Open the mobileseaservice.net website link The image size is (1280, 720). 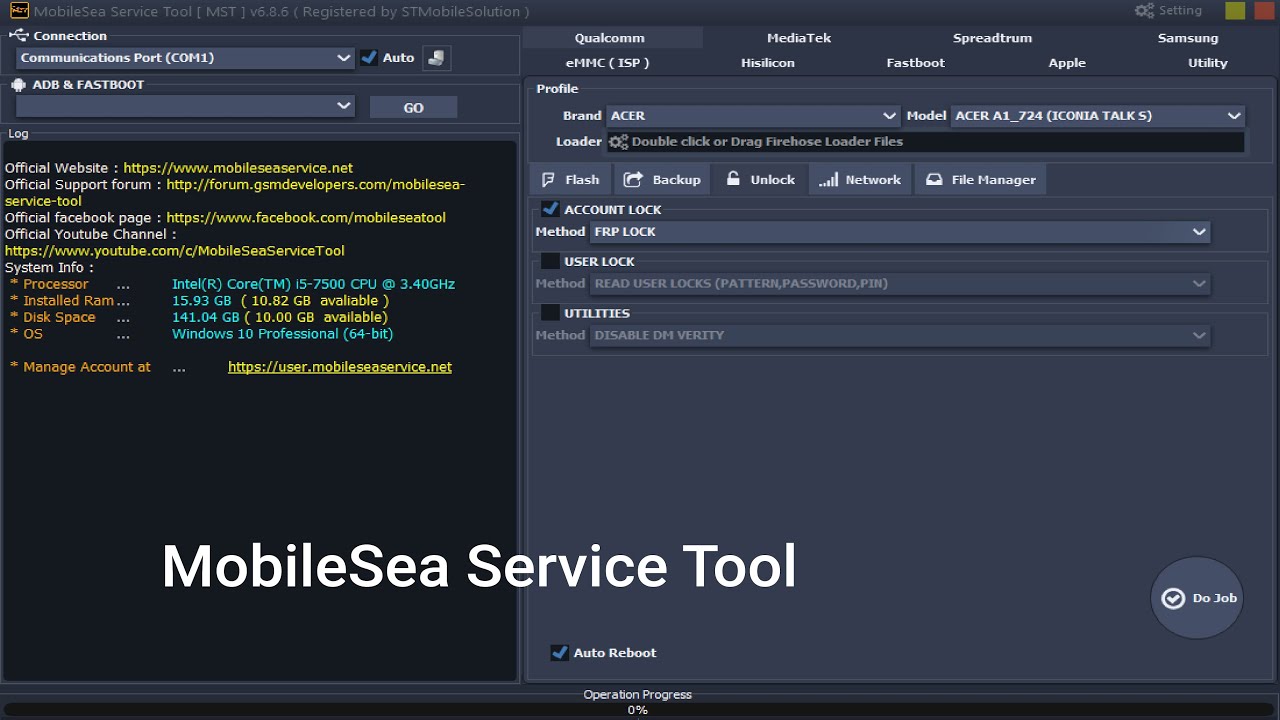tap(238, 168)
